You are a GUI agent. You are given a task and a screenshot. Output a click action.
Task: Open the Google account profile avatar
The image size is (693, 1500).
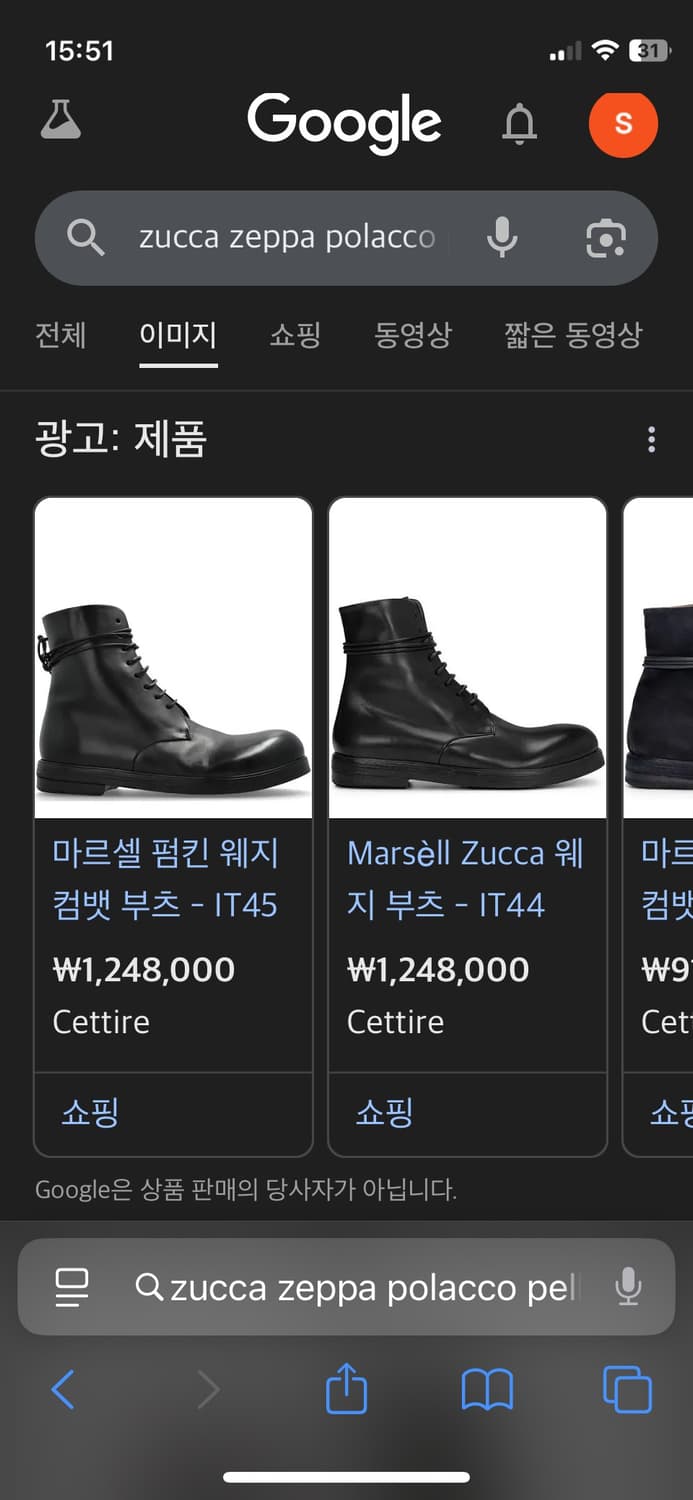pyautogui.click(x=624, y=124)
